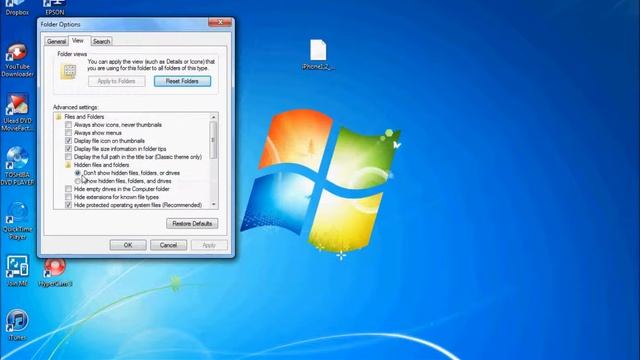Select the TOSHIBA DVD PLAYER icon
Image resolution: width=640 pixels, height=360 pixels.
17,166
